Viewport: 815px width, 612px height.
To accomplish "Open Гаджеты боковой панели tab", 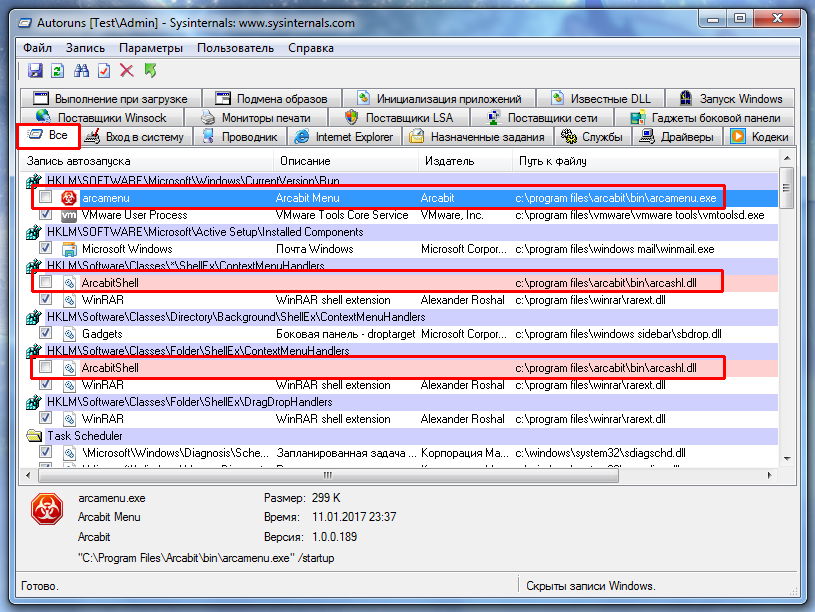I will point(705,118).
